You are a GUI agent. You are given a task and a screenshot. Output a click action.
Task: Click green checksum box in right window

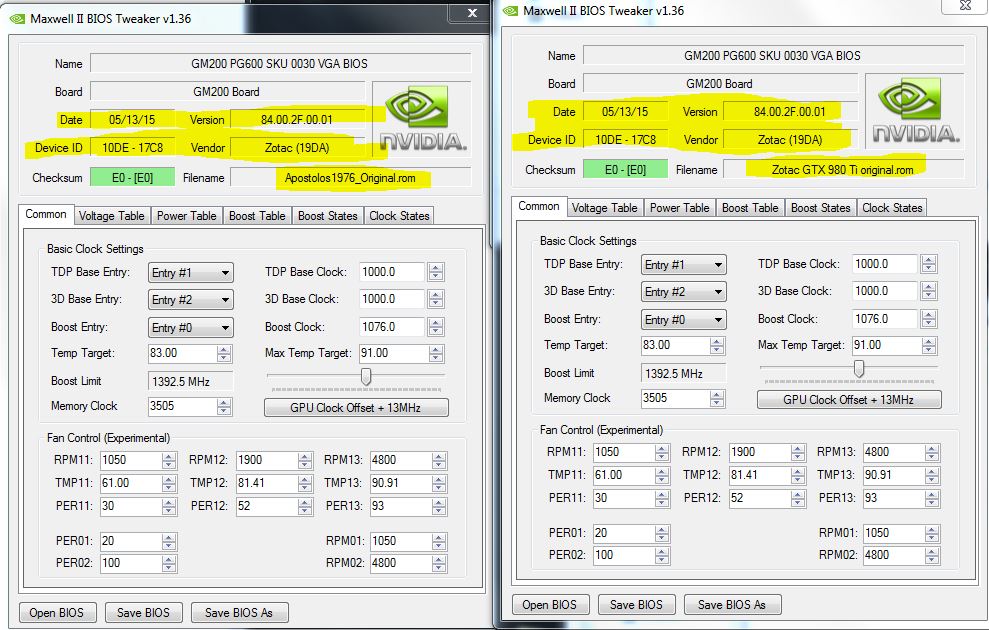pyautogui.click(x=625, y=170)
